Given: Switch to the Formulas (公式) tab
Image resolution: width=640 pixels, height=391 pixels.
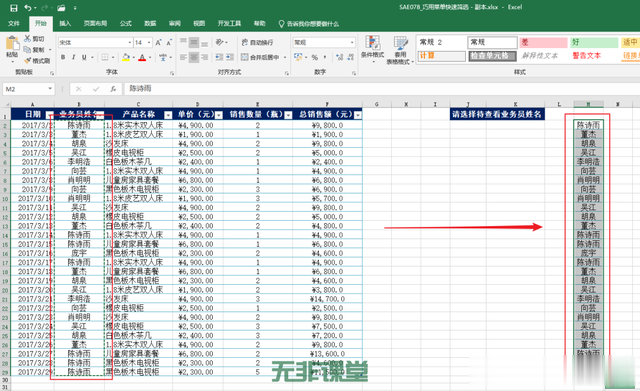Looking at the screenshot, I should [x=126, y=24].
